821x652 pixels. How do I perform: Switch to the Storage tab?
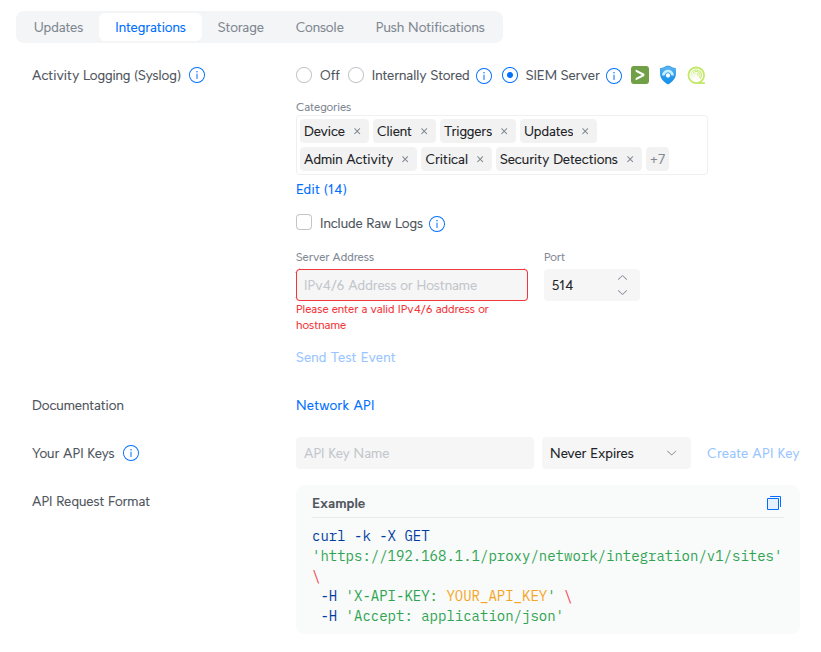pos(241,27)
